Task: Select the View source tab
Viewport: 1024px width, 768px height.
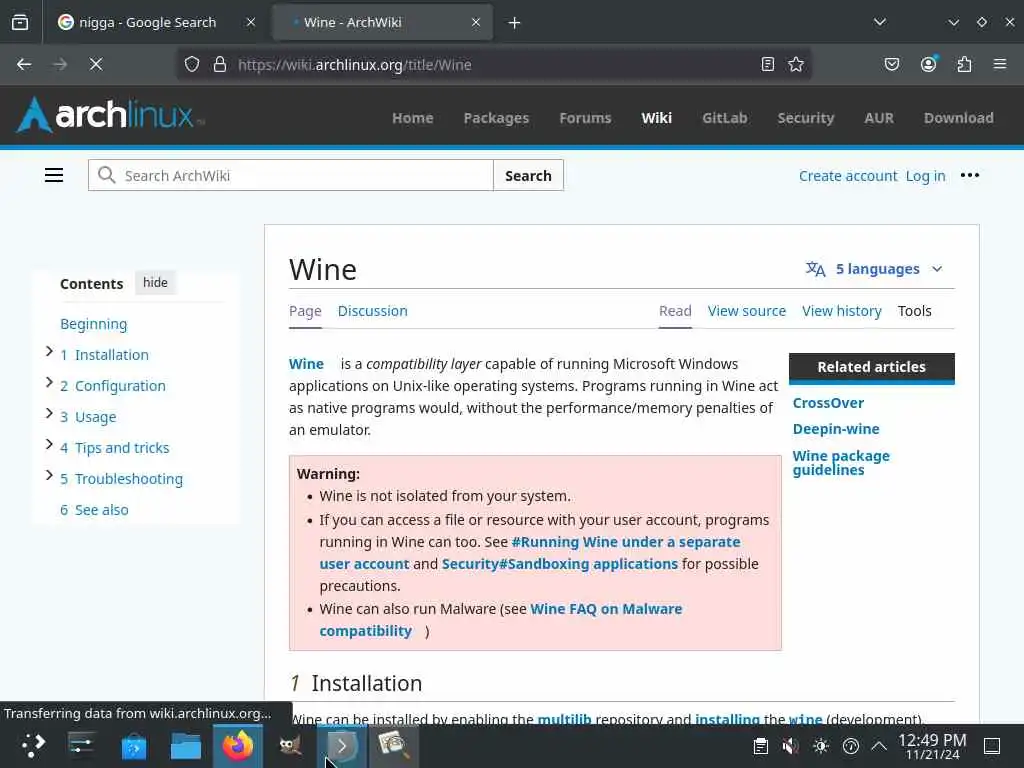Action: click(746, 311)
